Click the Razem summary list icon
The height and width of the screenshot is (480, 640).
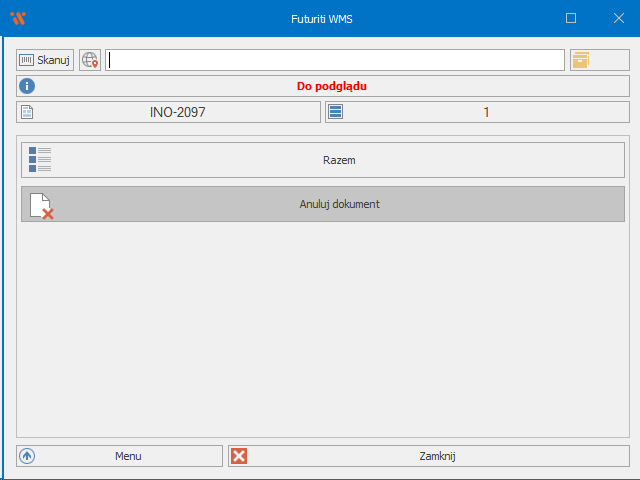pos(40,160)
